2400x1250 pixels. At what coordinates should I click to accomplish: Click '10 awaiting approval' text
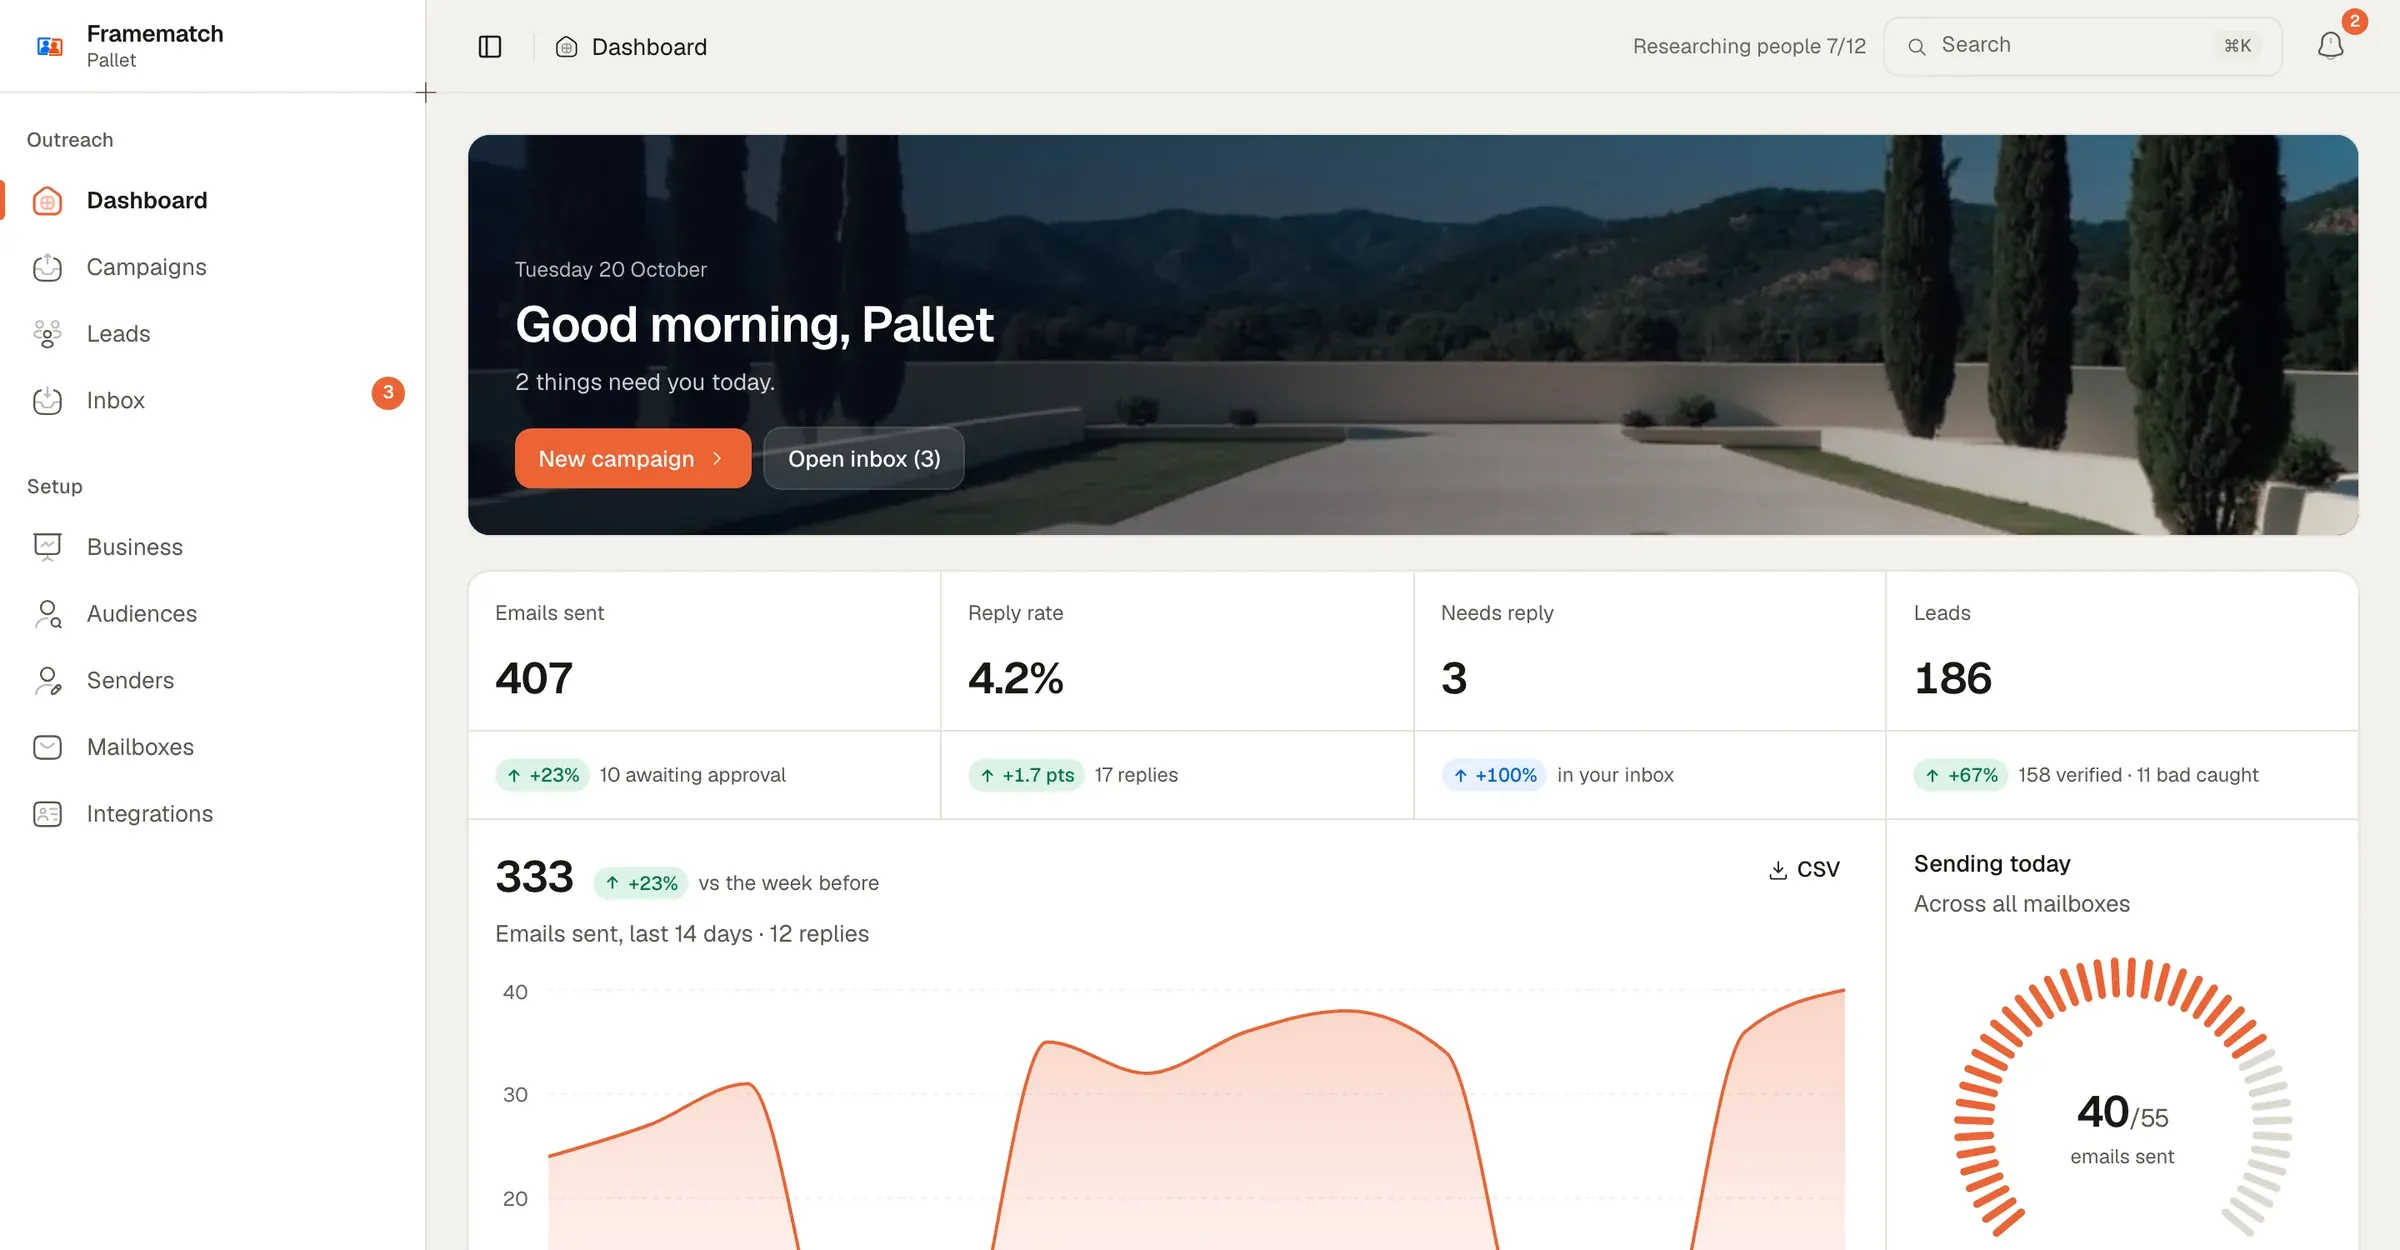(x=692, y=775)
